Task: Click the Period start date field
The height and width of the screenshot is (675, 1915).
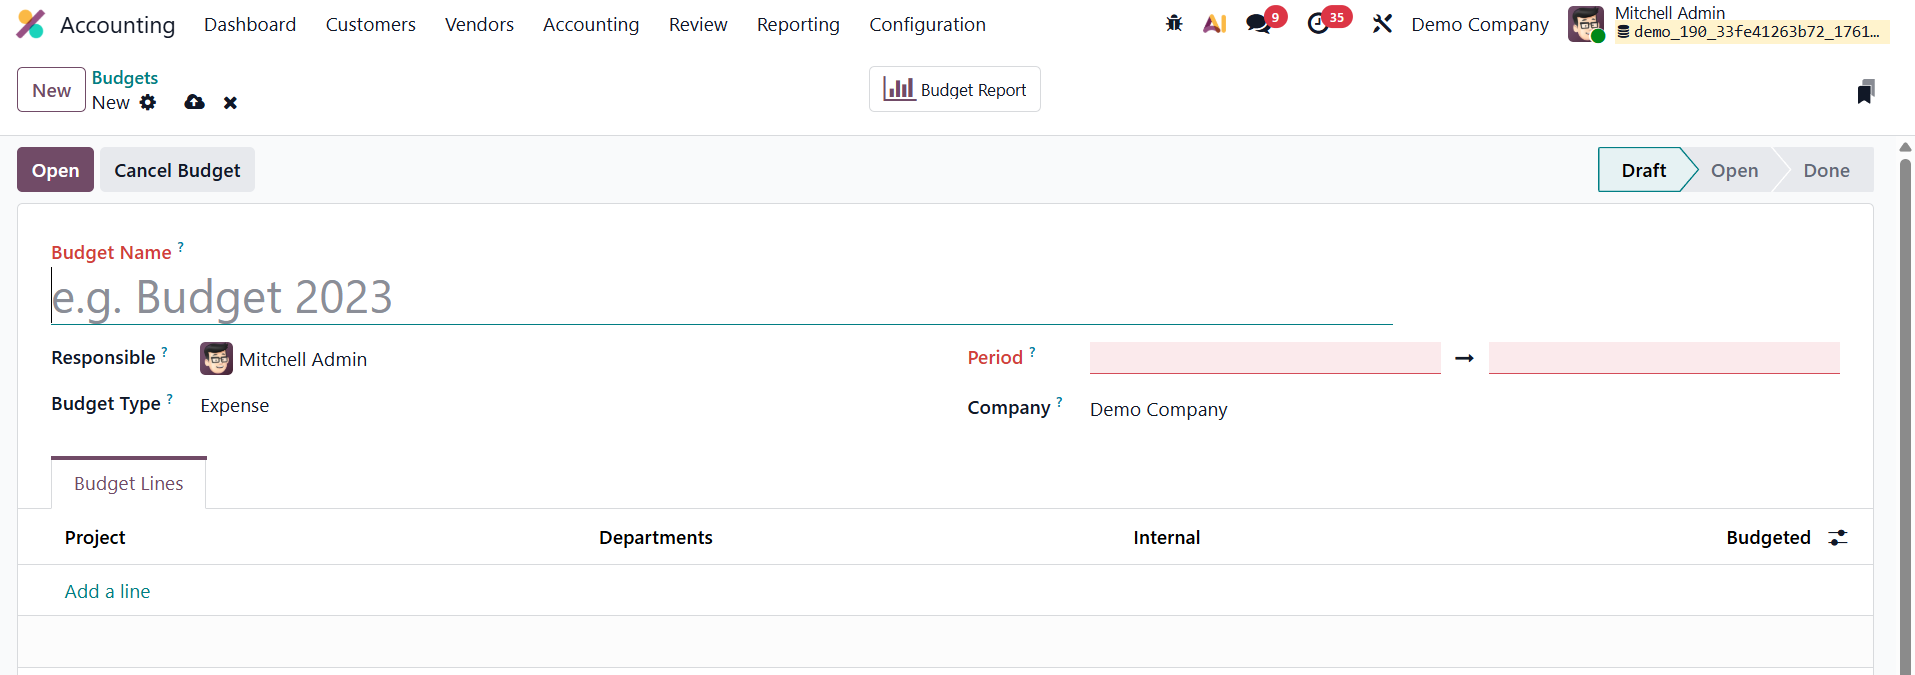Action: [x=1264, y=358]
